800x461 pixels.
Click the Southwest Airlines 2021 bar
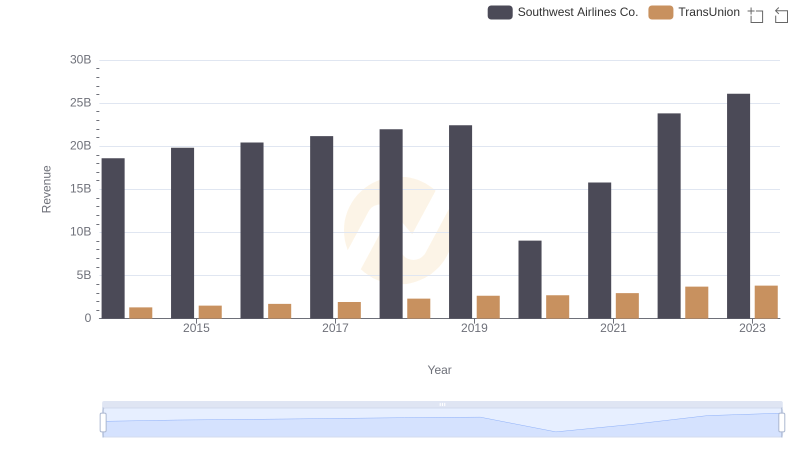pos(599,250)
